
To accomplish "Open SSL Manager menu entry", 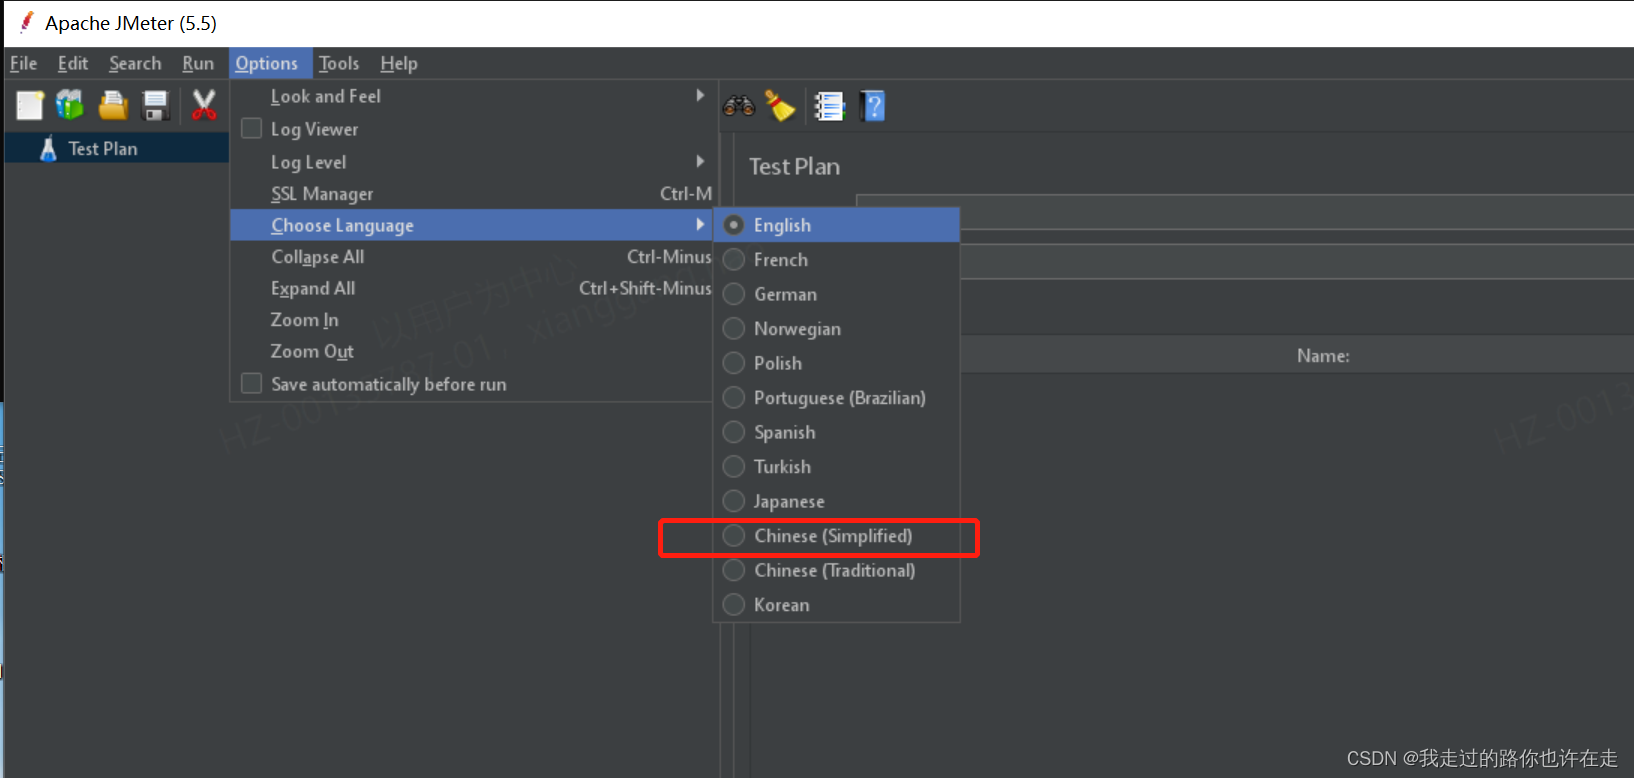I will (x=471, y=194).
